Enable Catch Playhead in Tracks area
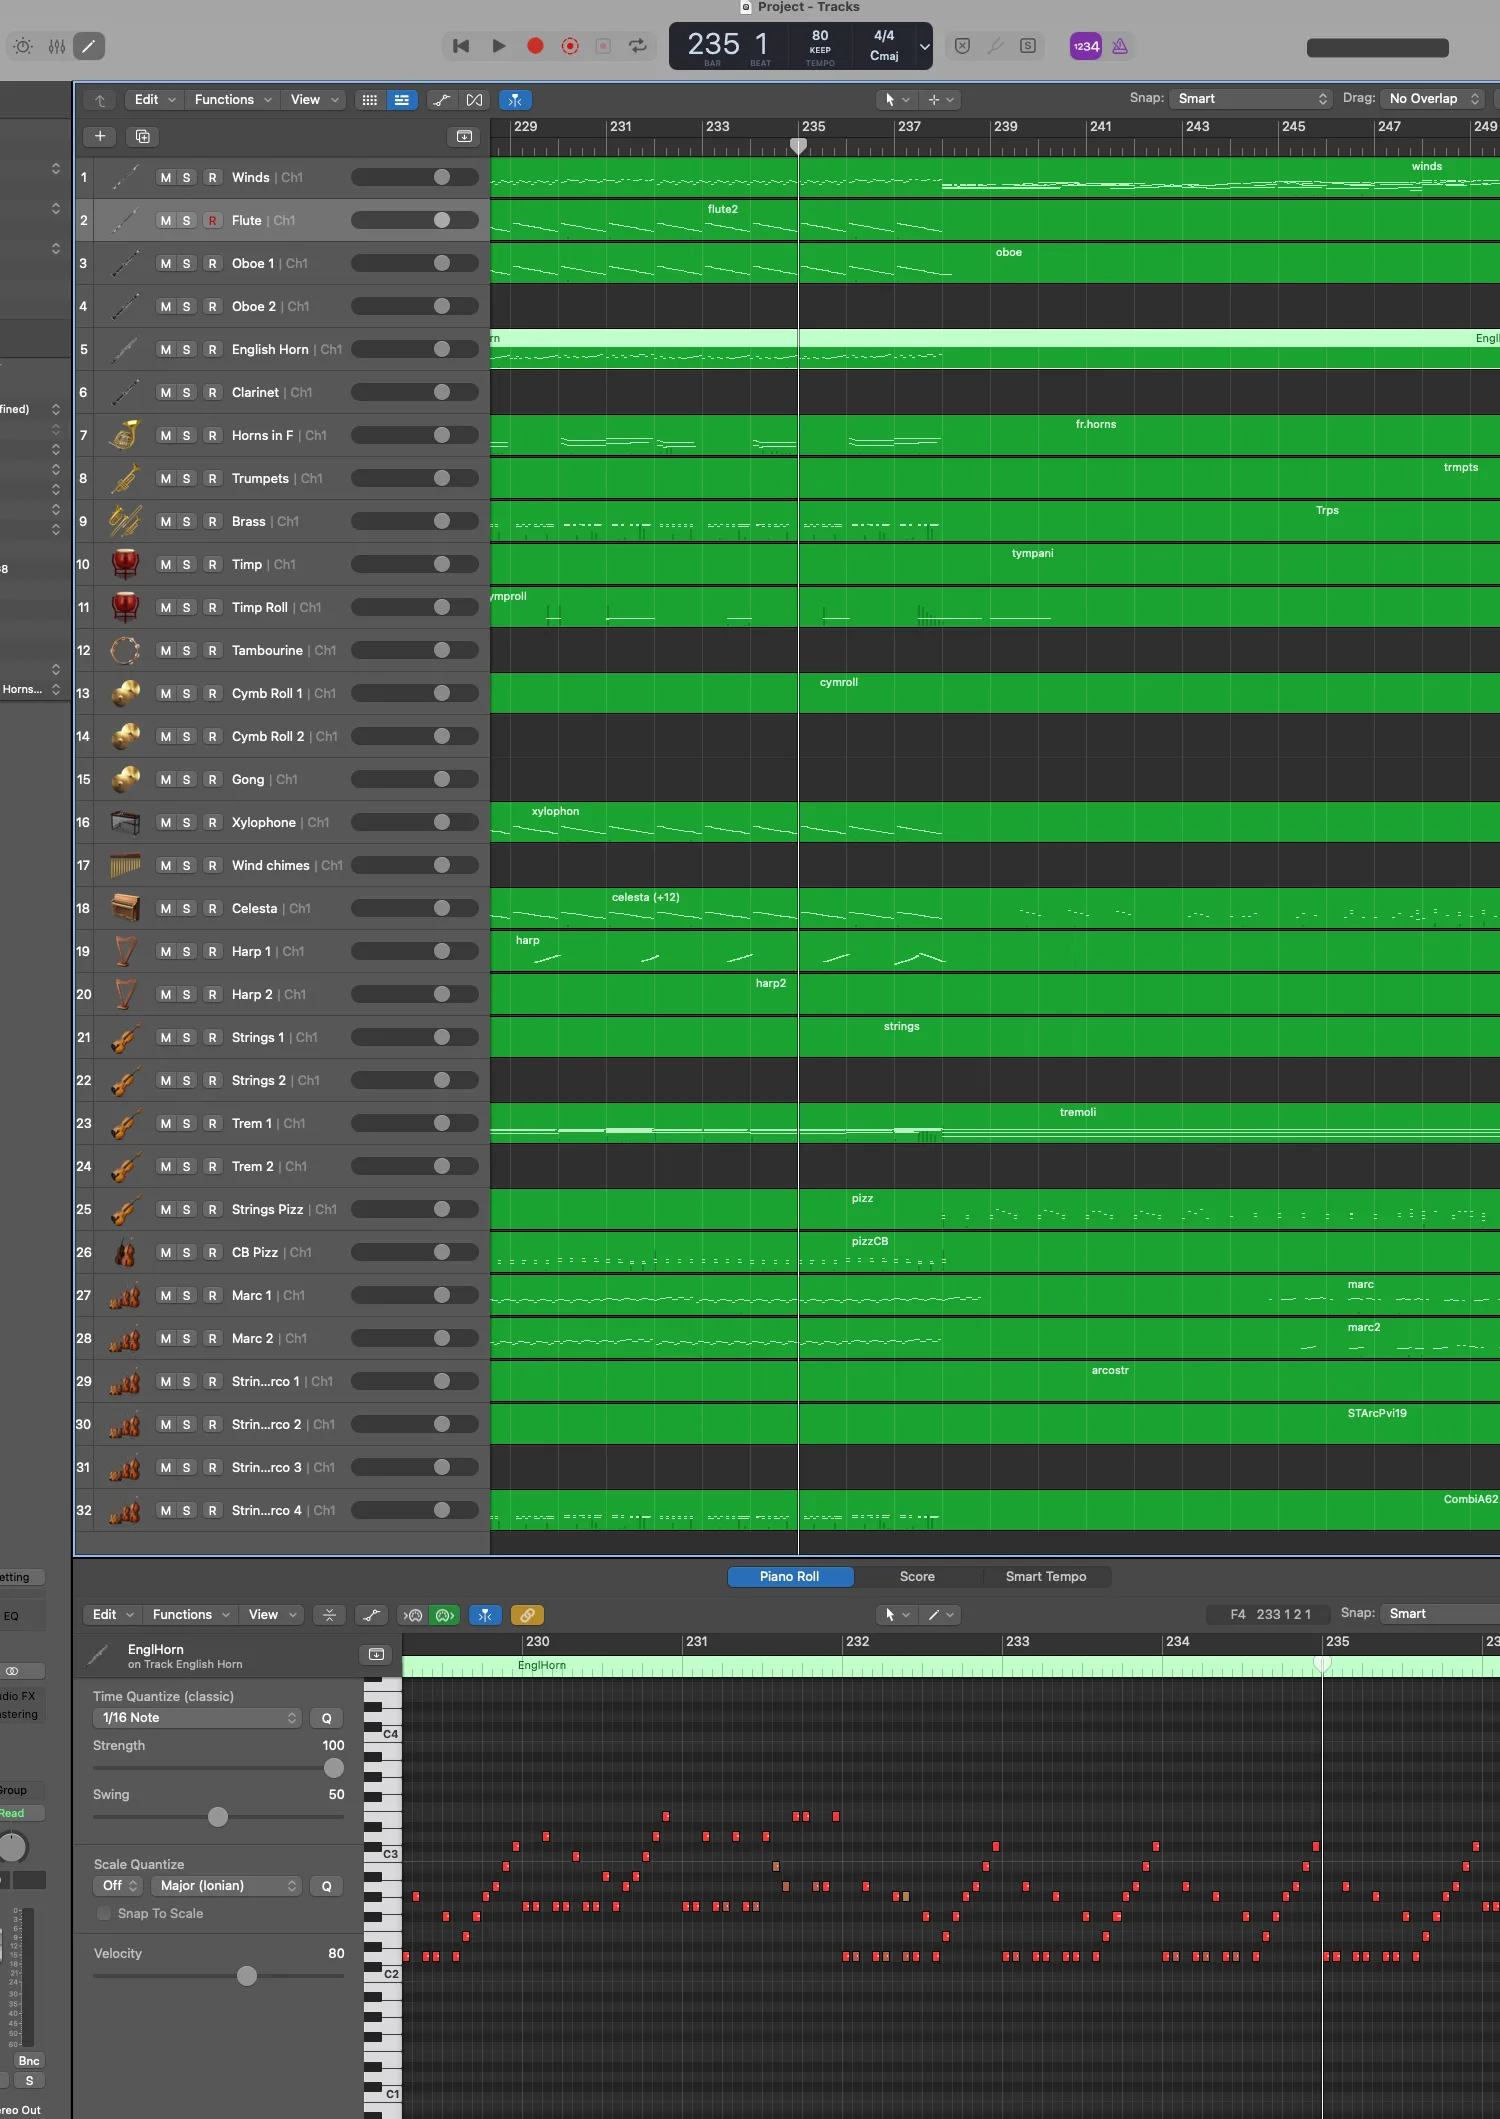Screen dimensions: 1500x2119 (515, 100)
